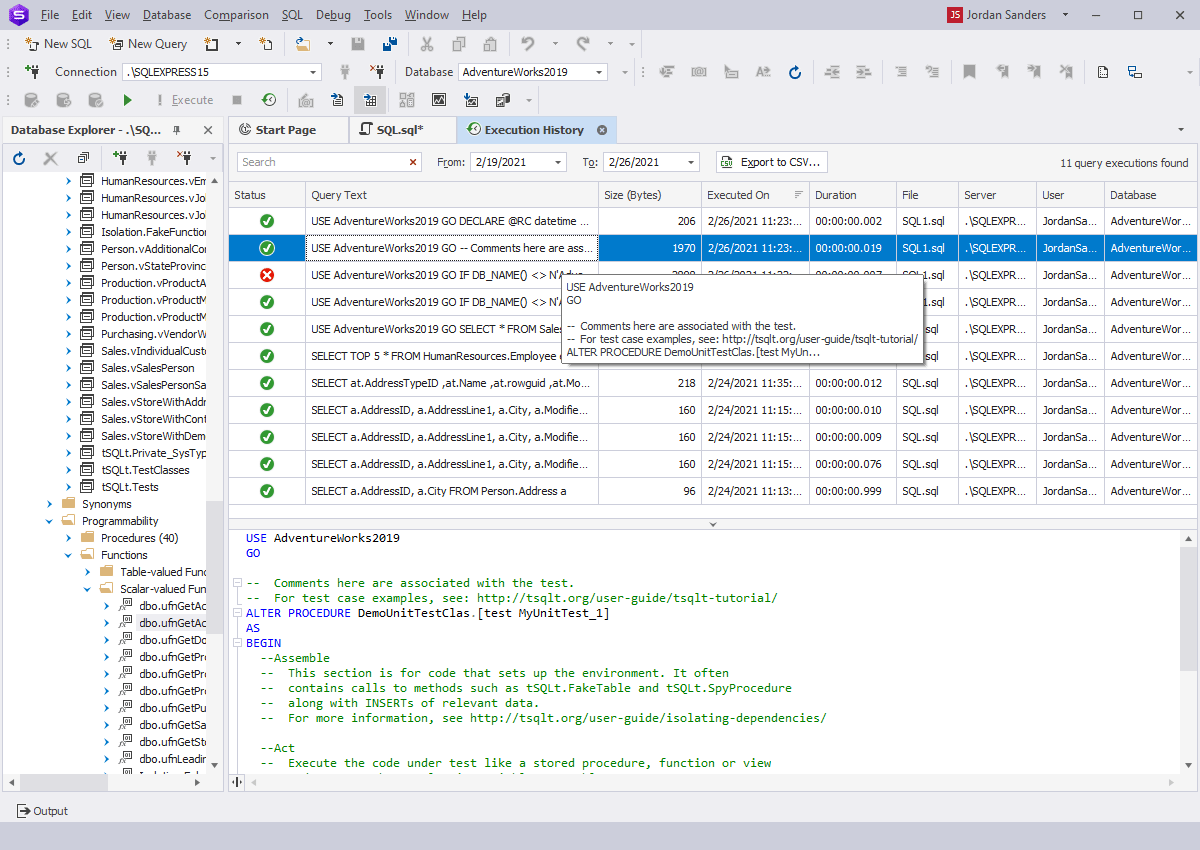Viewport: 1200px width, 850px height.
Task: Click the Size (Bytes) column header
Action: click(650, 195)
